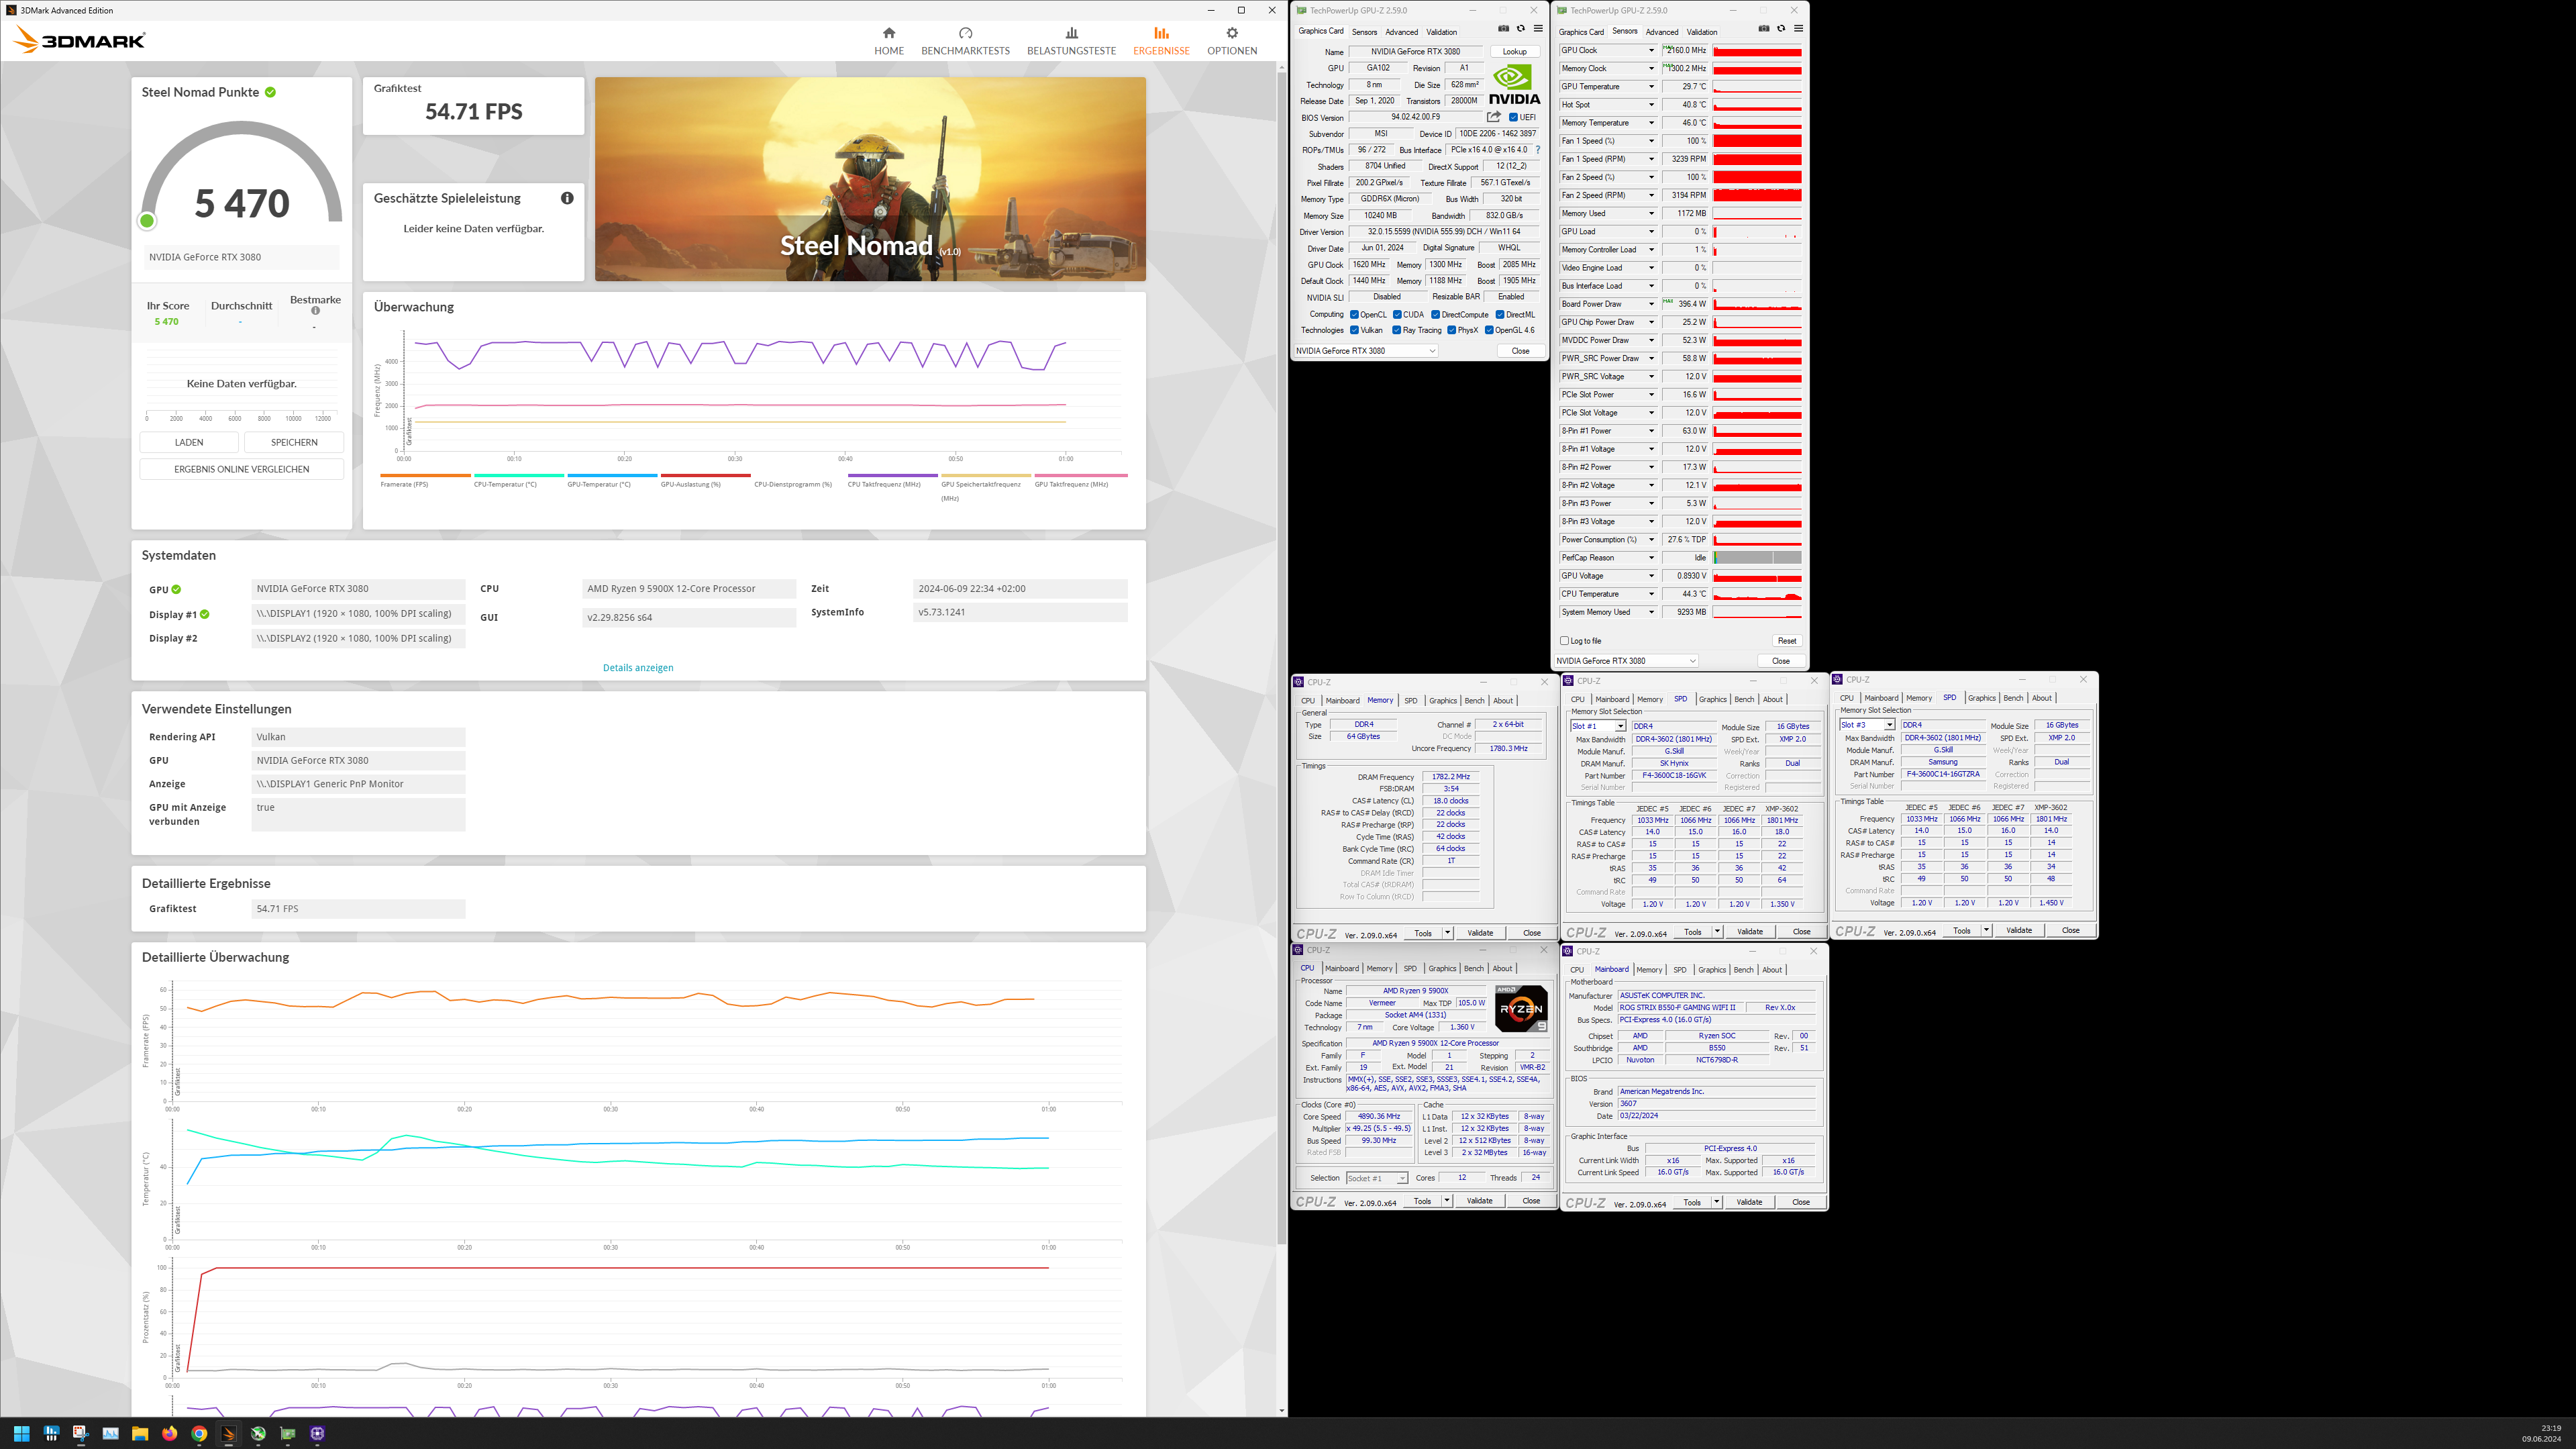Open CPU-Z taskbar icon
This screenshot has width=2576, height=1449.
(318, 1433)
